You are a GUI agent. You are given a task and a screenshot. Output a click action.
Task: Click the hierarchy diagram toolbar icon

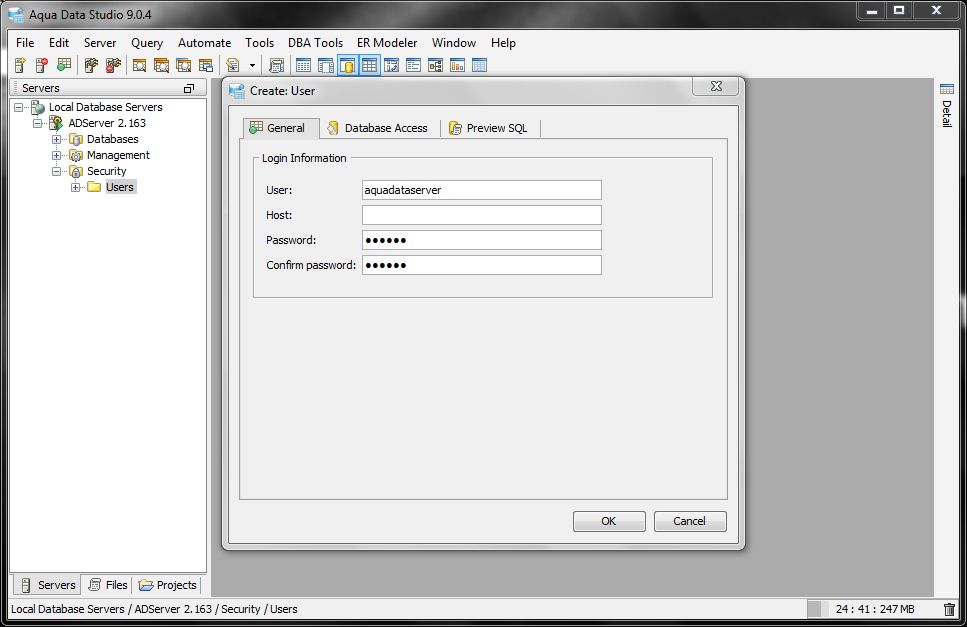435,65
